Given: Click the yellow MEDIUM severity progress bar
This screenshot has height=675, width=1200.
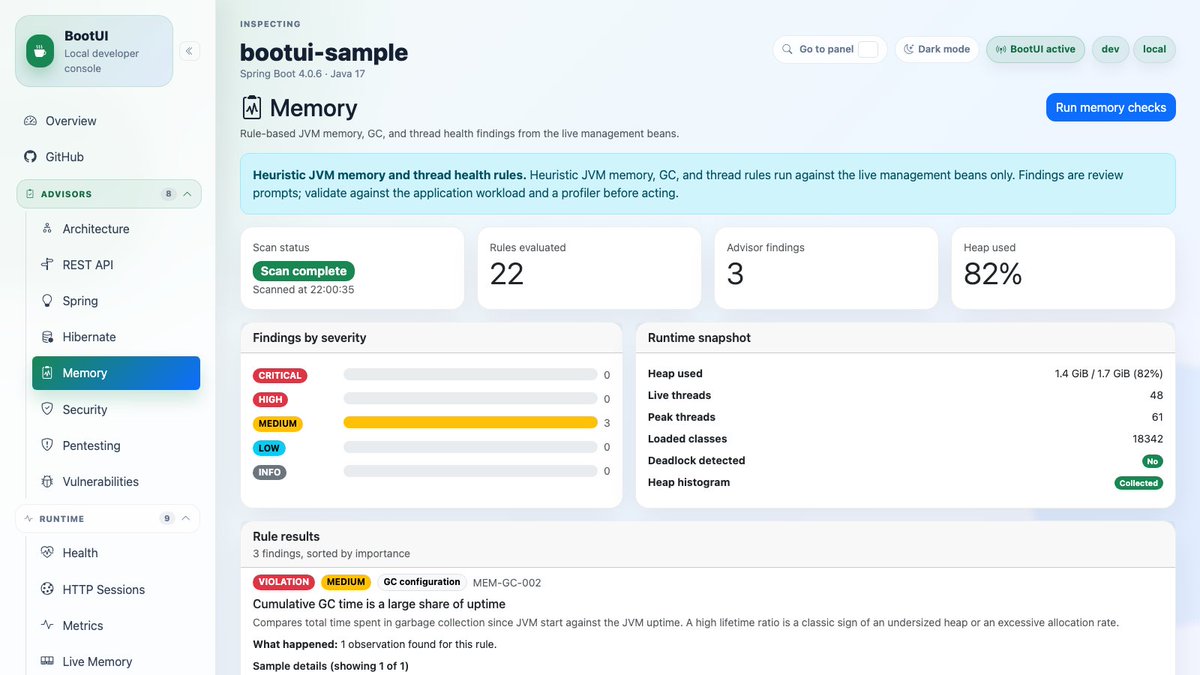Looking at the screenshot, I should tap(470, 423).
